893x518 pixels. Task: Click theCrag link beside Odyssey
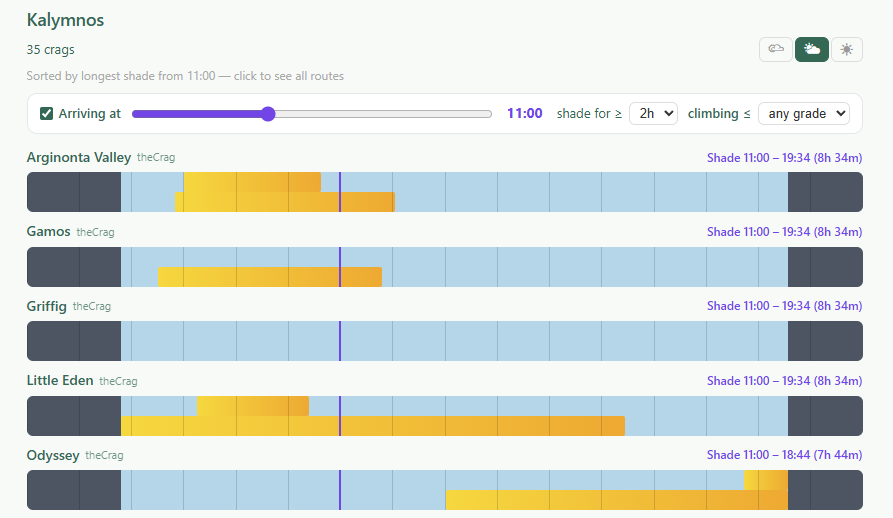coord(104,455)
